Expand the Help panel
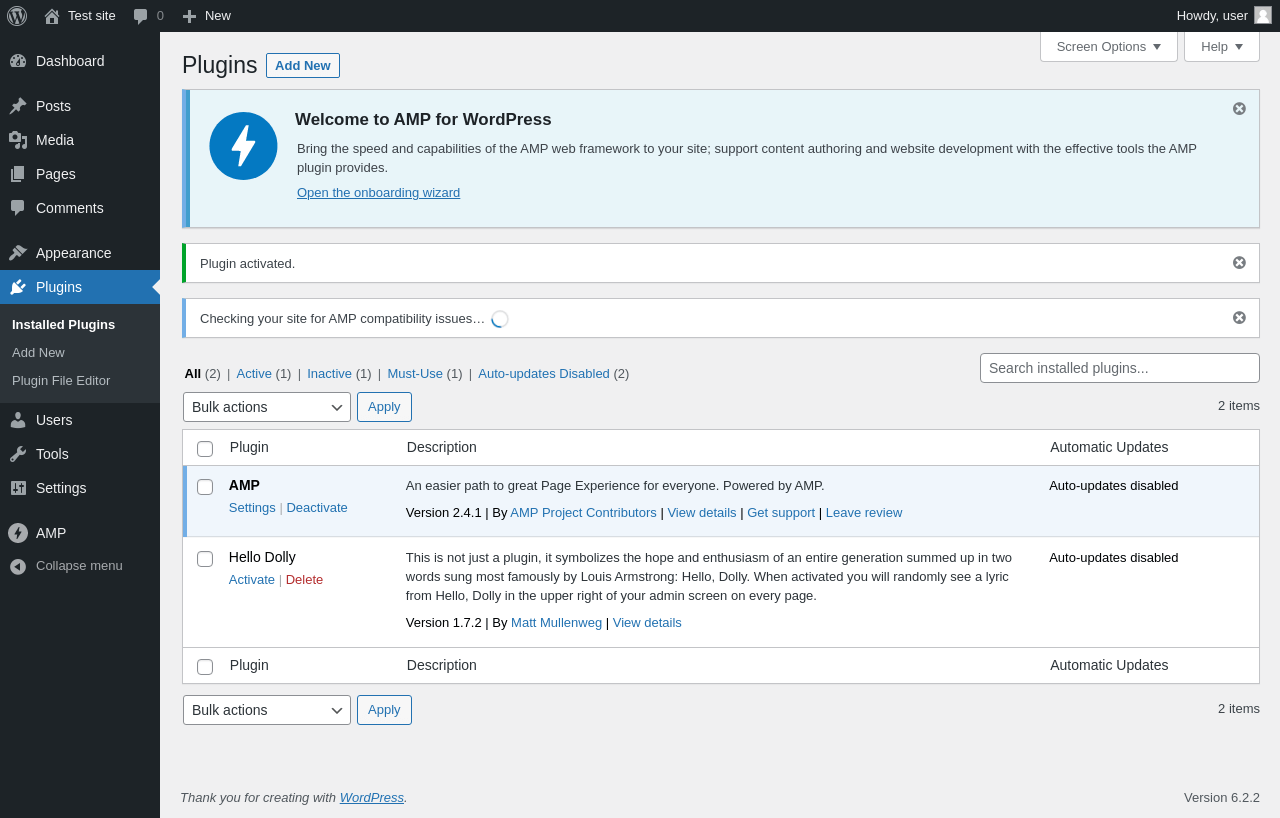The image size is (1280, 818). click(x=1221, y=46)
